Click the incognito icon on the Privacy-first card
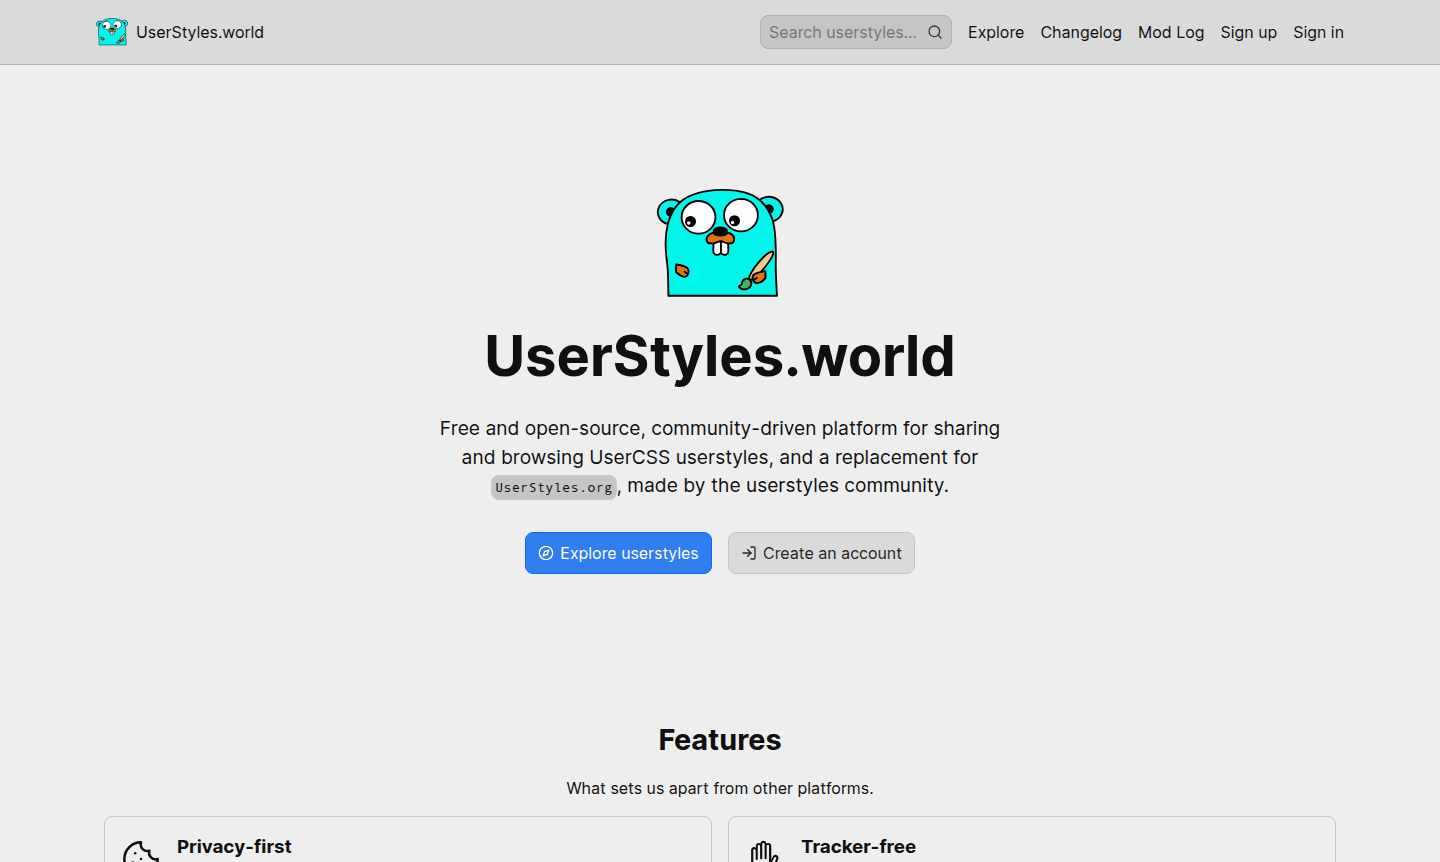The width and height of the screenshot is (1440, 862). tap(141, 853)
